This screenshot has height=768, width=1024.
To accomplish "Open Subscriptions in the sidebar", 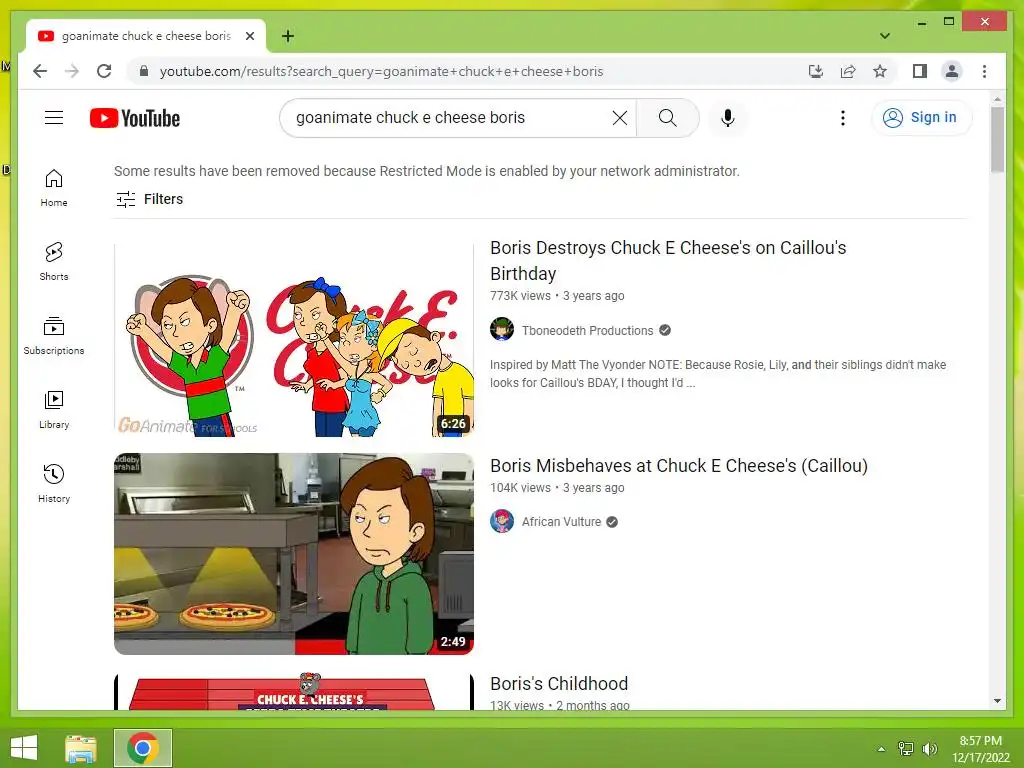I will tap(54, 336).
